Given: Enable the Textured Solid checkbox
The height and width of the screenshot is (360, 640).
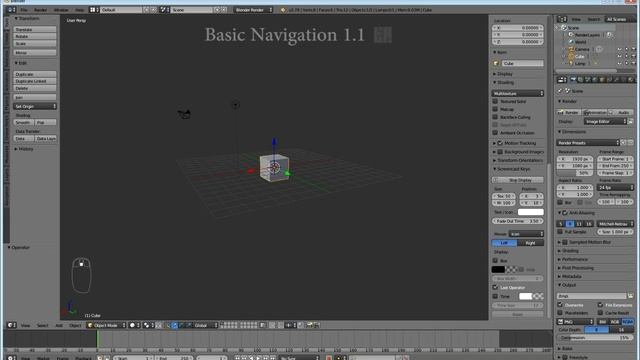Looking at the screenshot, I should pyautogui.click(x=496, y=101).
